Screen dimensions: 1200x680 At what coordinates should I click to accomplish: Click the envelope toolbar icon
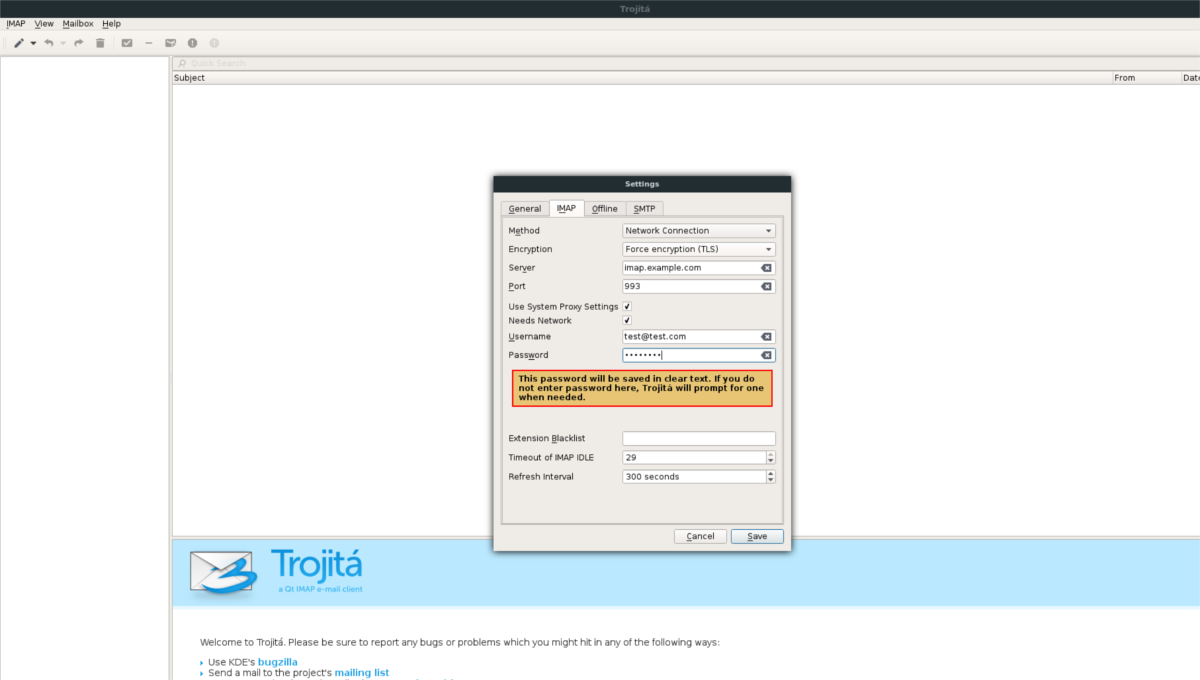[x=171, y=43]
